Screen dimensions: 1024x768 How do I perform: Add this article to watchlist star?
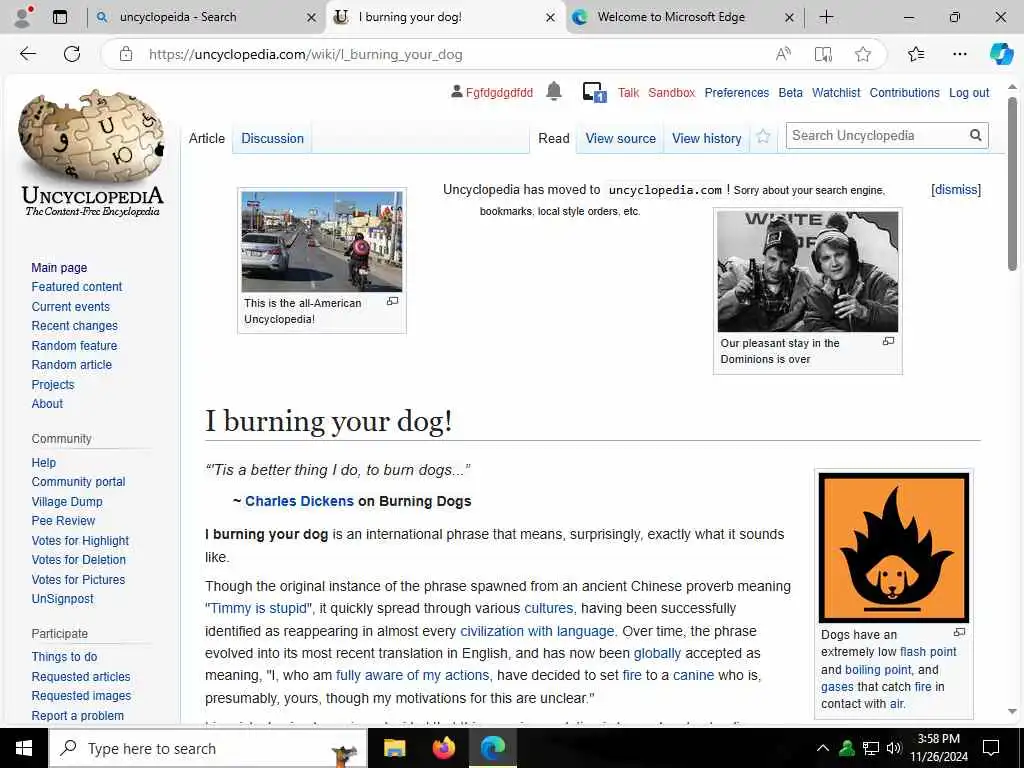point(763,137)
